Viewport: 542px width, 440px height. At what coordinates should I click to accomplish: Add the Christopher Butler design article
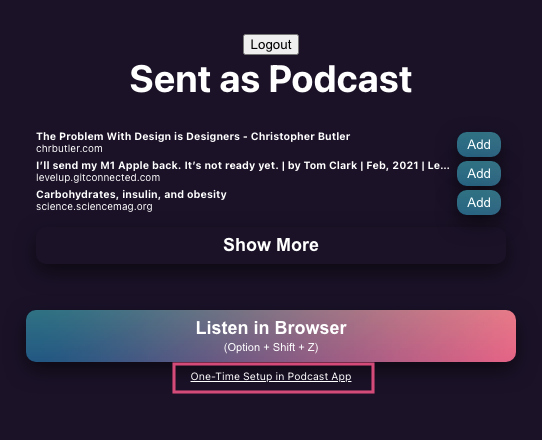point(479,144)
